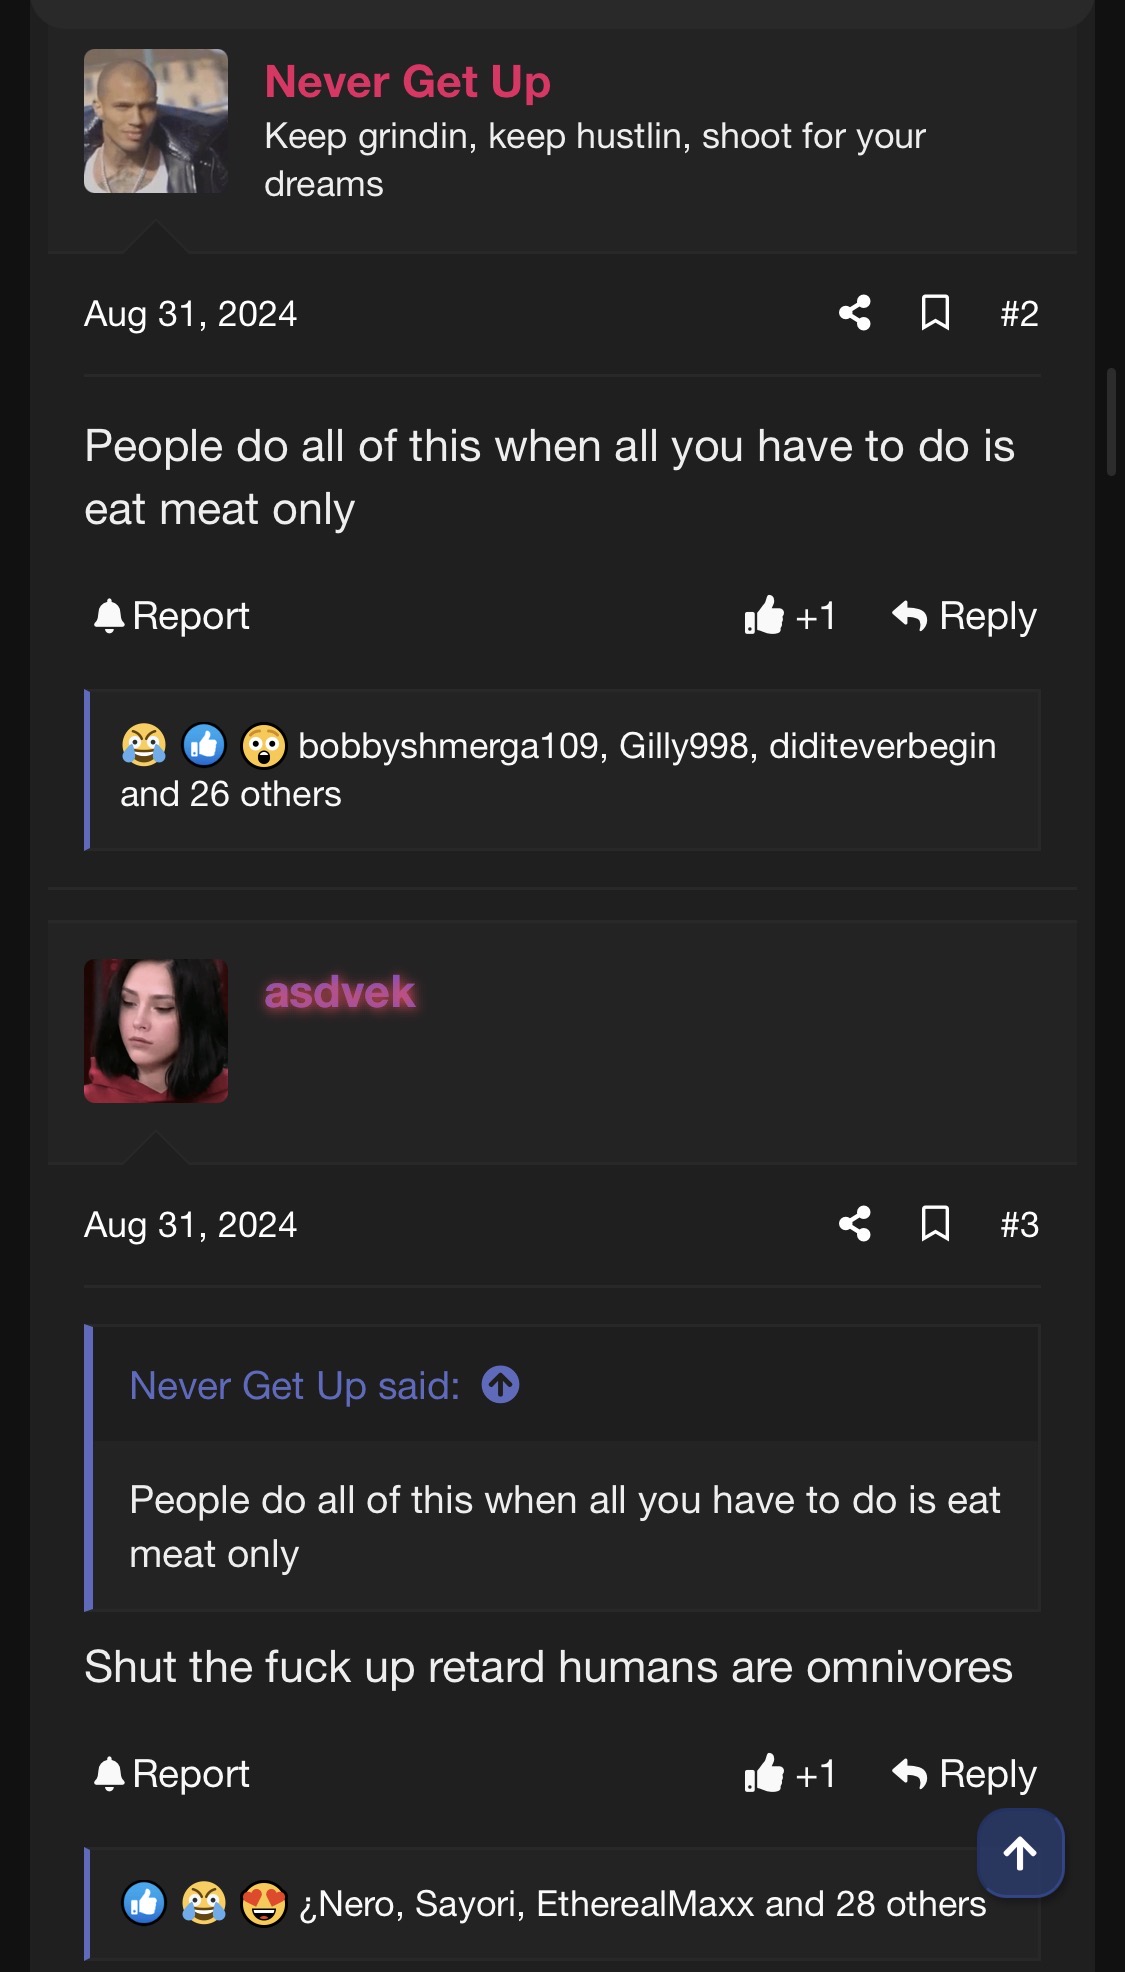Viewport: 1125px width, 1972px height.
Task: Reply to Never Get Up's post
Action: (x=964, y=616)
